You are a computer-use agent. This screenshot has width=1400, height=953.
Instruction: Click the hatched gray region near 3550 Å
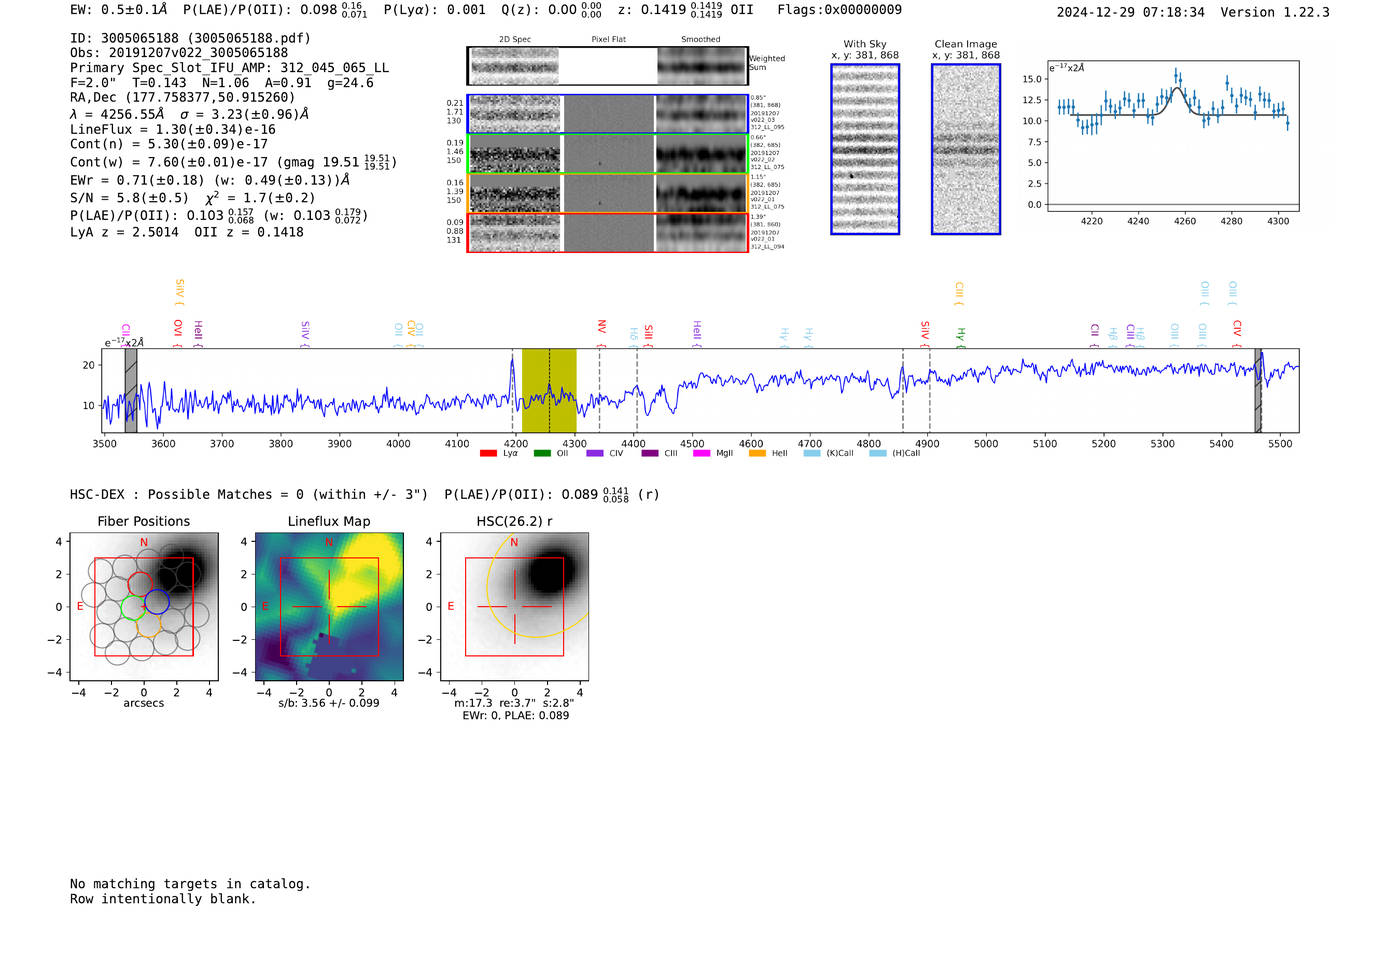coord(131,391)
